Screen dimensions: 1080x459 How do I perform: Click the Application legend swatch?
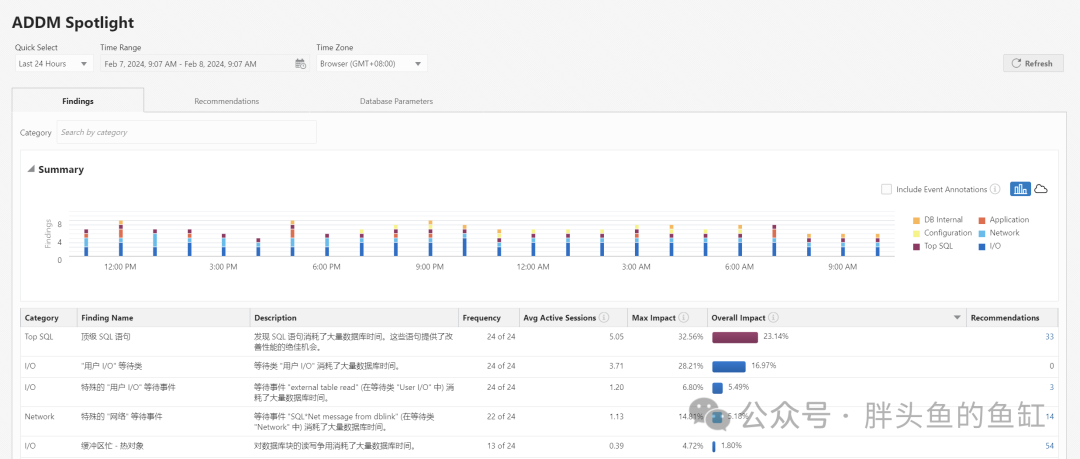(982, 220)
